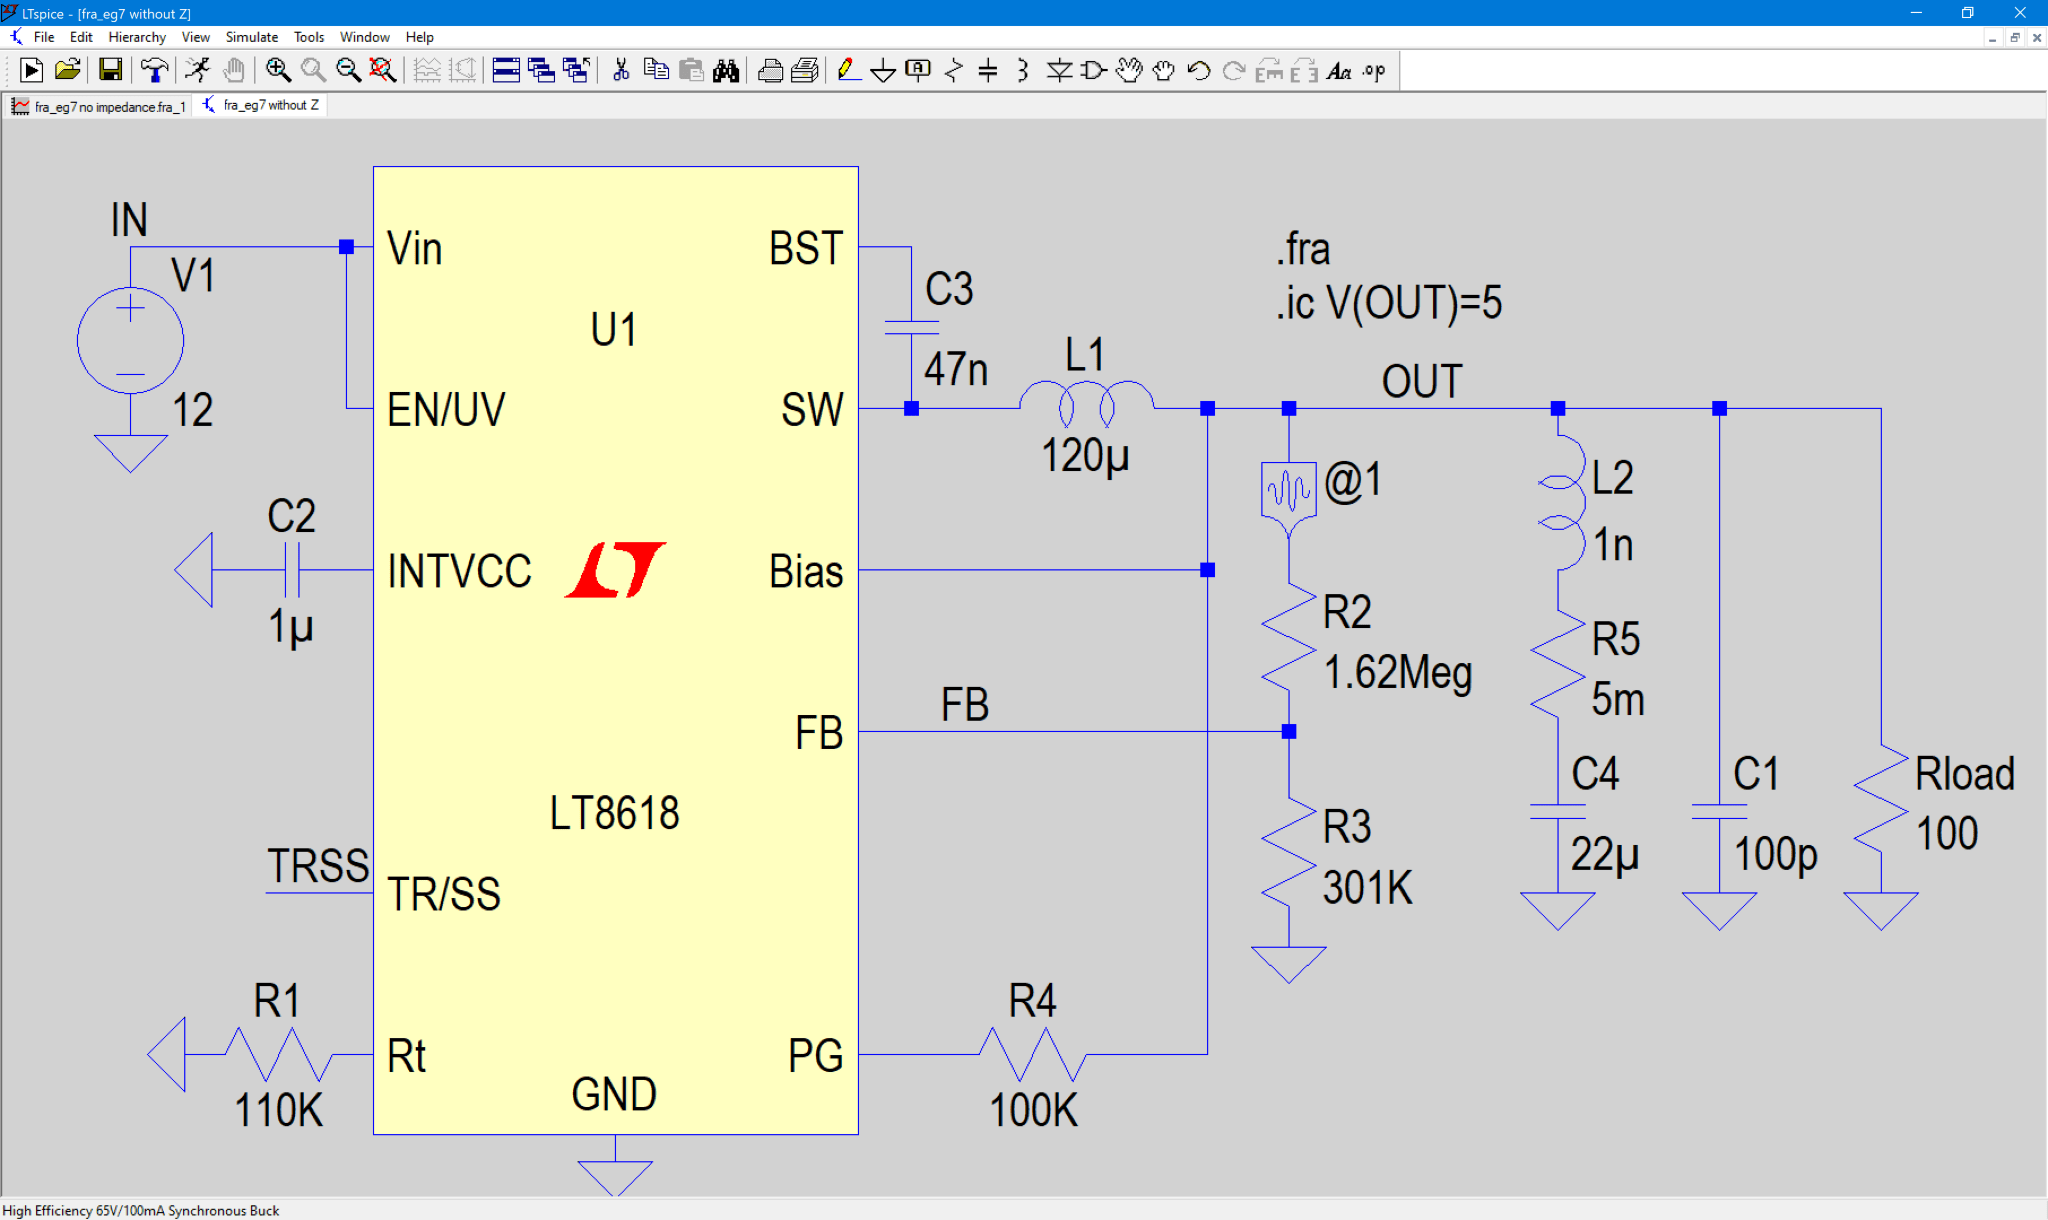The image size is (2048, 1220).
Task: Select the Inductor placement tool
Action: click(1021, 70)
